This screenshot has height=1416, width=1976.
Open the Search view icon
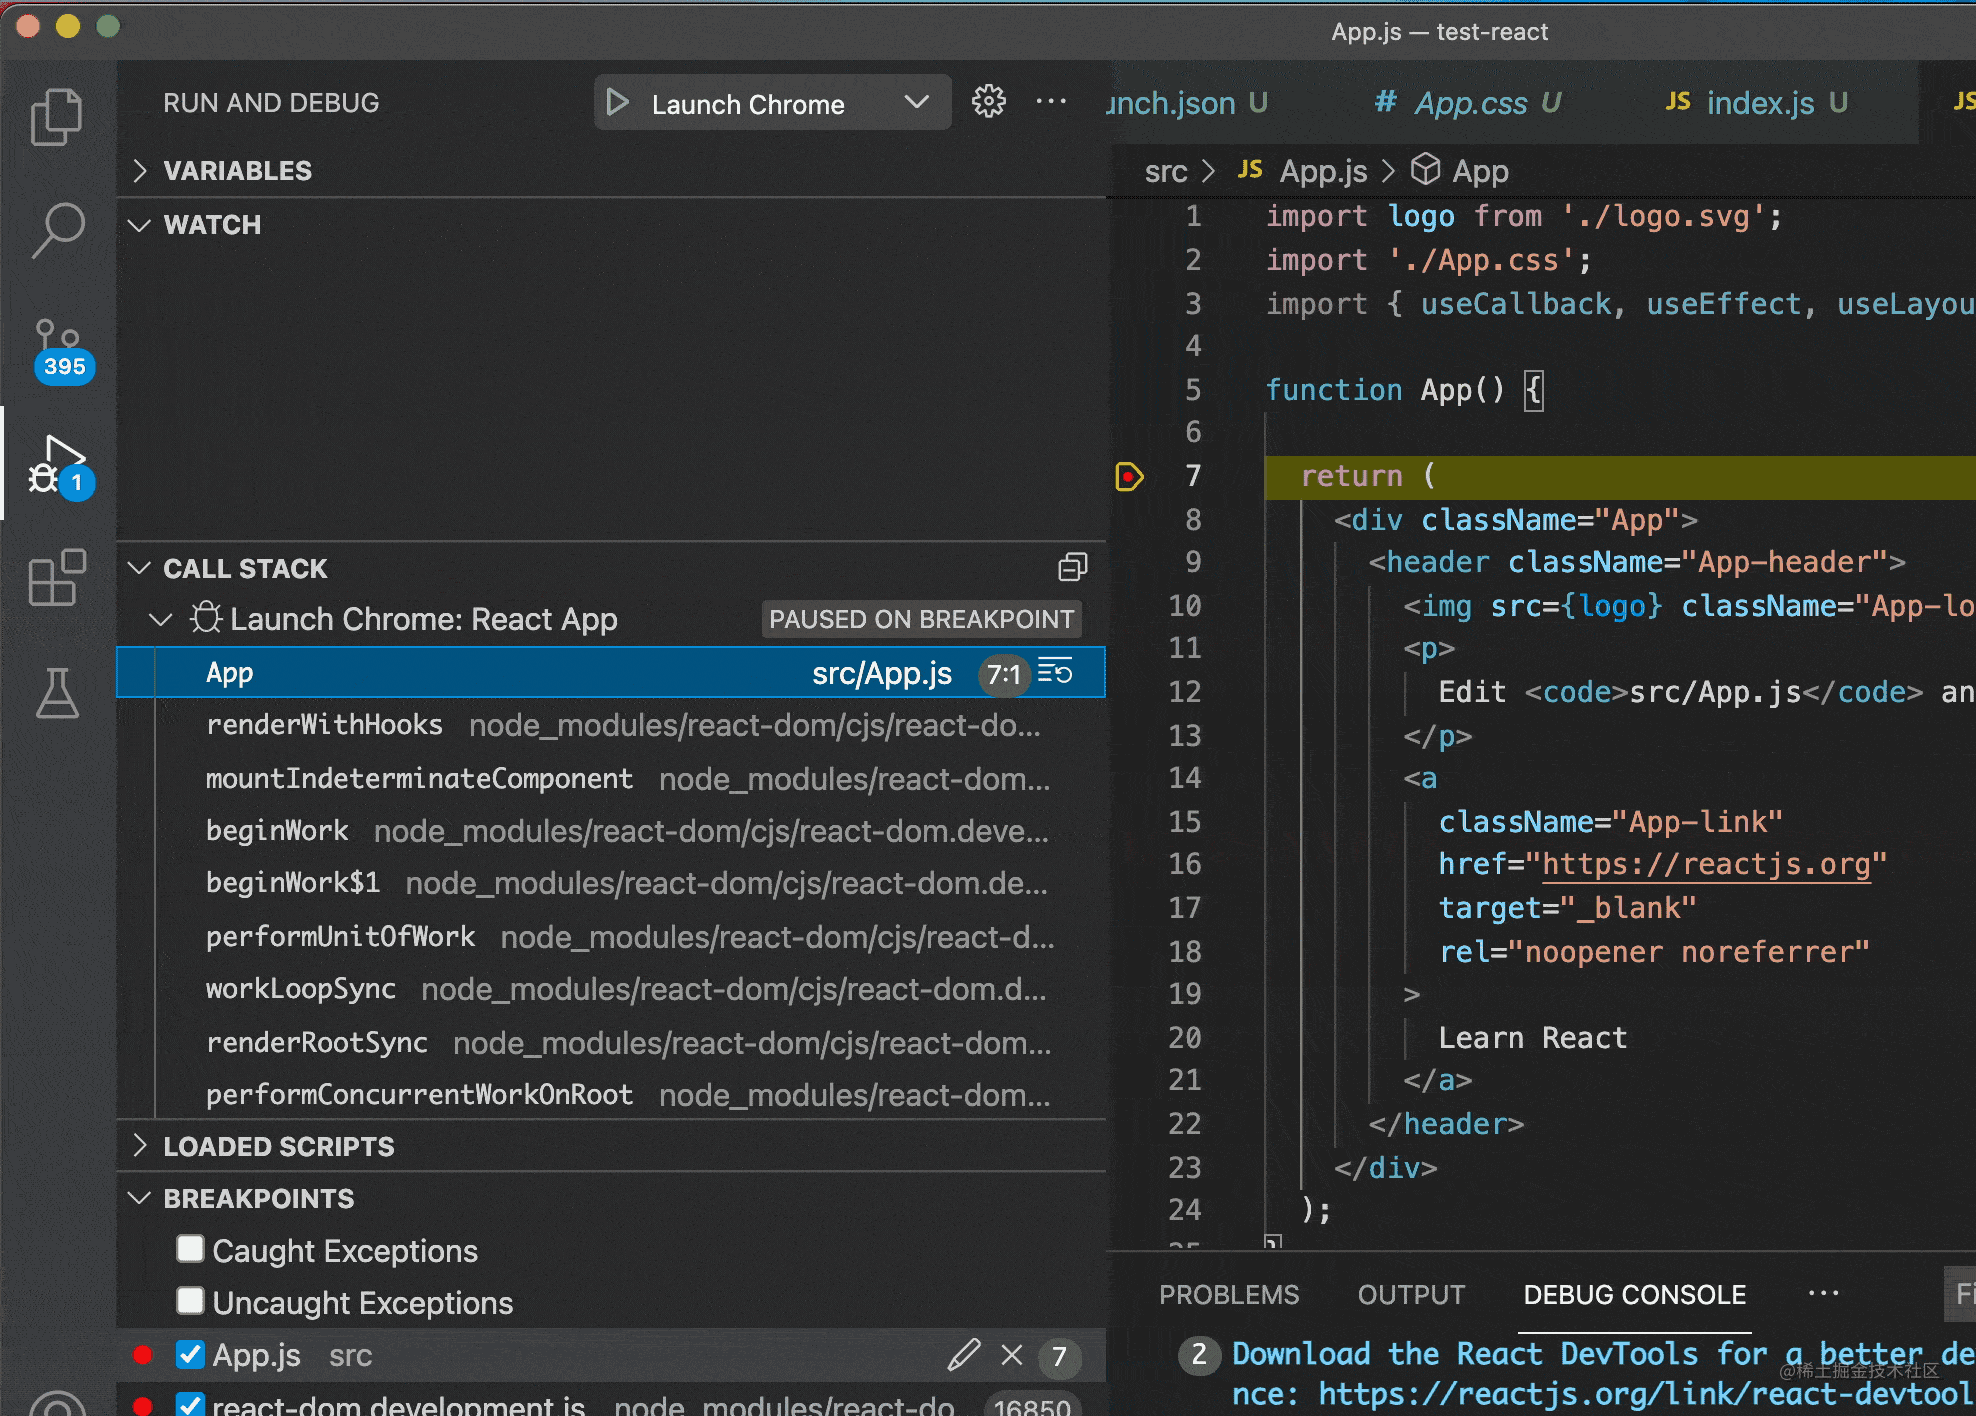click(58, 229)
